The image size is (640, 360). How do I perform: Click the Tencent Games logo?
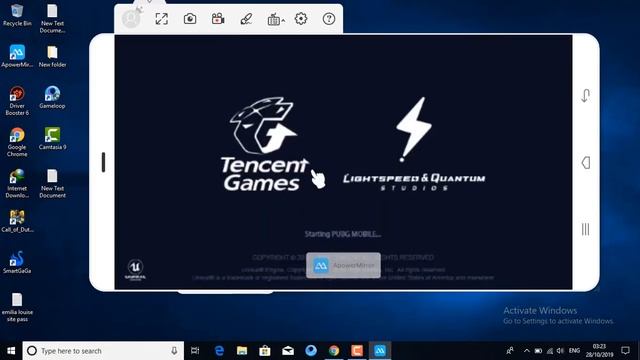tap(264, 144)
